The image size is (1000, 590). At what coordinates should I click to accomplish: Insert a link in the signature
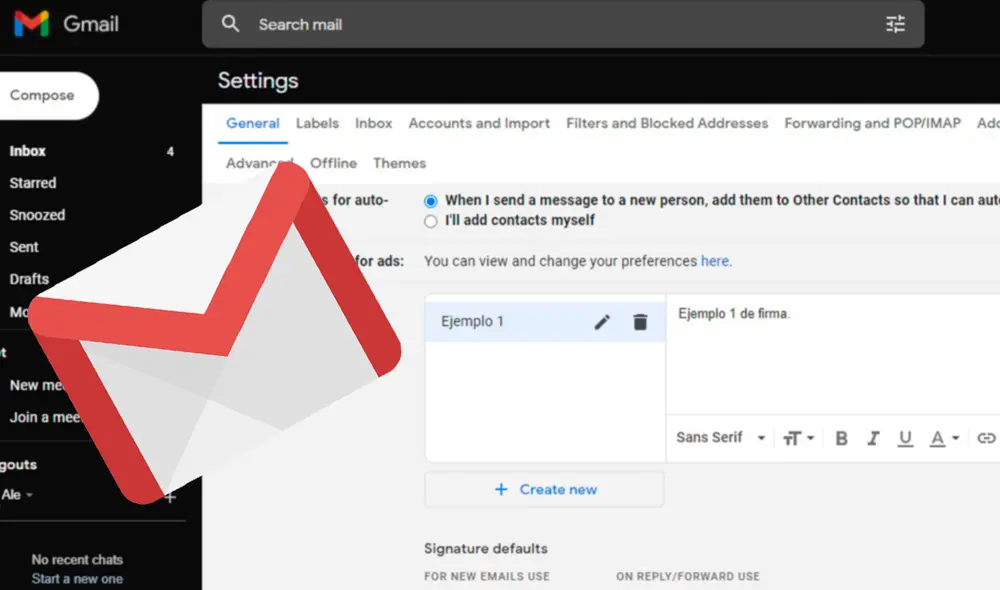coord(985,438)
